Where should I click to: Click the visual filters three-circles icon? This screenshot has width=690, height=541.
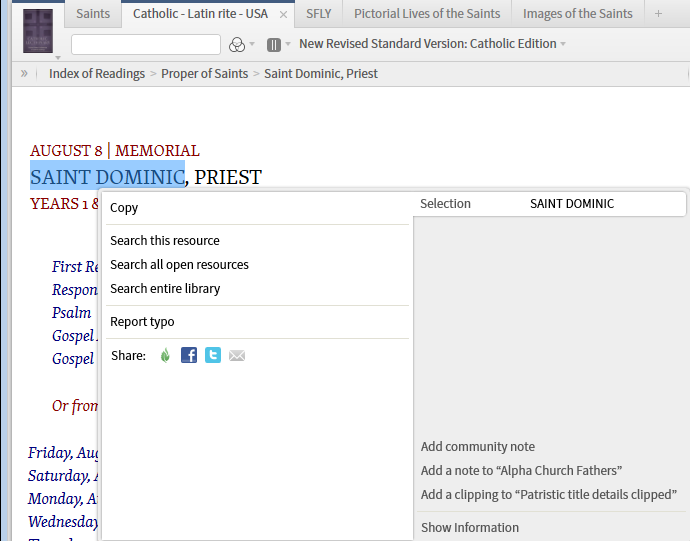coord(237,44)
